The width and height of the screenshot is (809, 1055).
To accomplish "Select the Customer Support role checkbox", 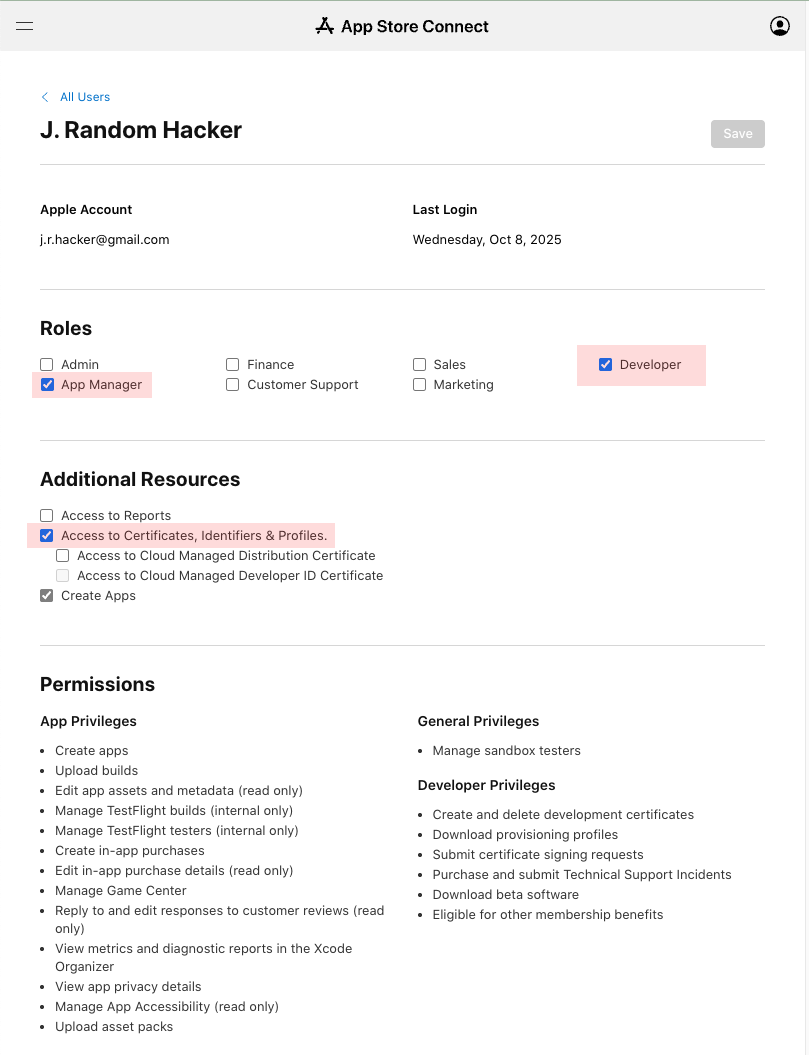I will 233,385.
